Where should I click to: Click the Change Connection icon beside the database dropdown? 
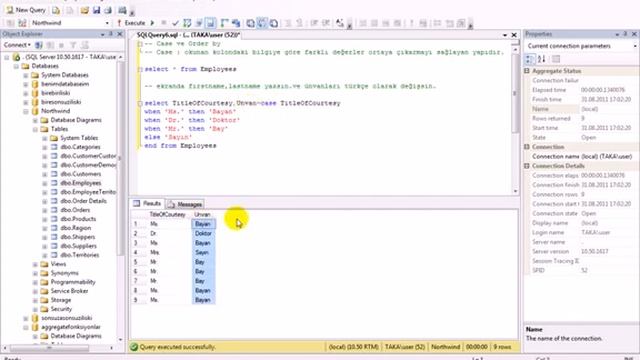22,23
